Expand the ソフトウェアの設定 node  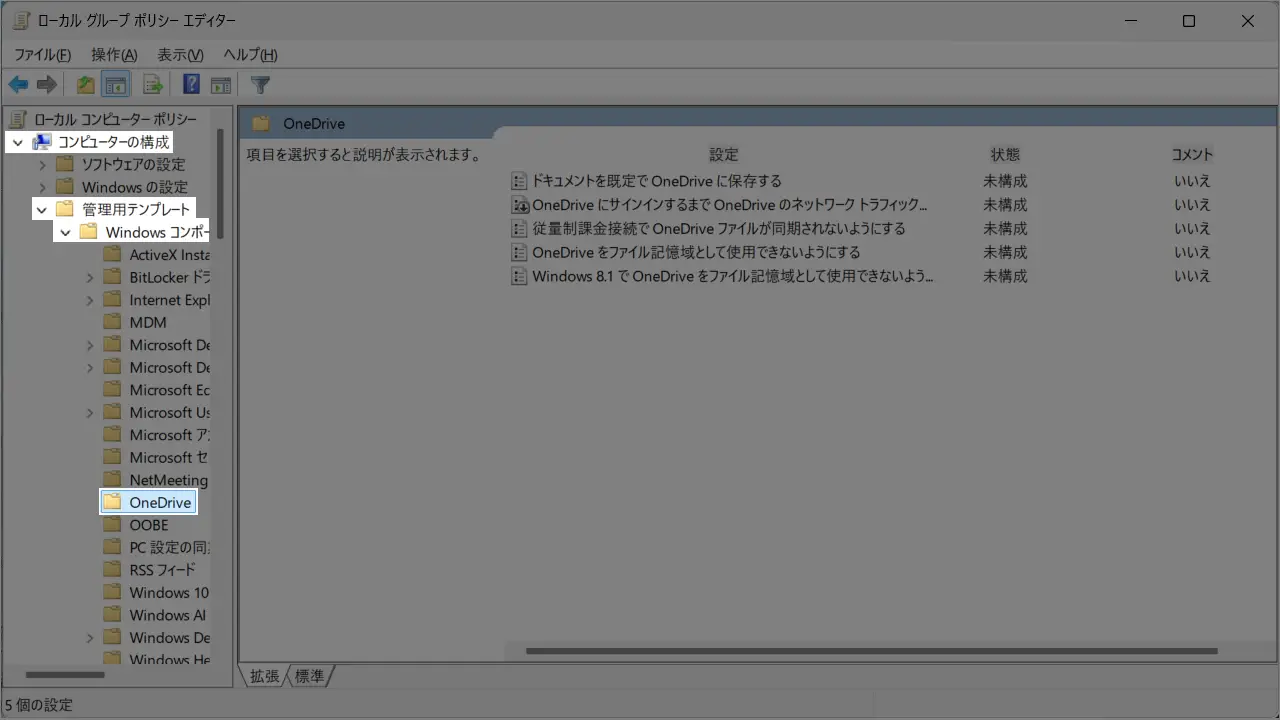pos(42,164)
